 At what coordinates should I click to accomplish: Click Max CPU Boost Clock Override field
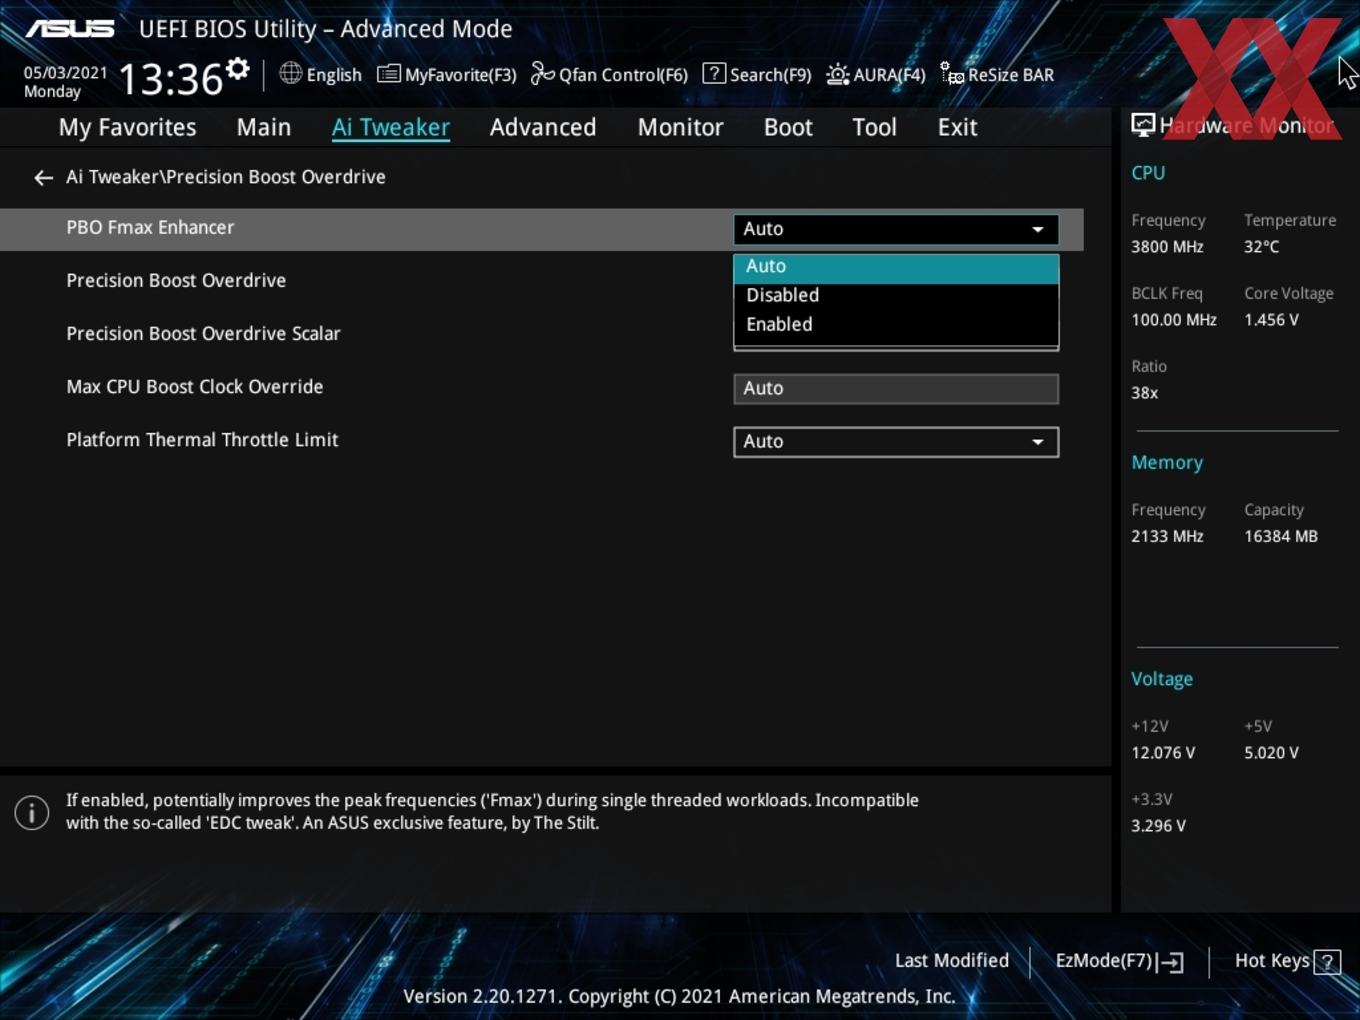(x=896, y=389)
